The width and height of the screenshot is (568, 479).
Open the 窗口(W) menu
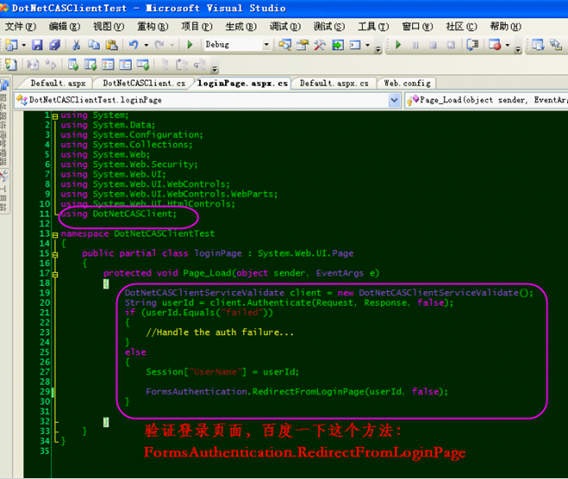(x=417, y=26)
